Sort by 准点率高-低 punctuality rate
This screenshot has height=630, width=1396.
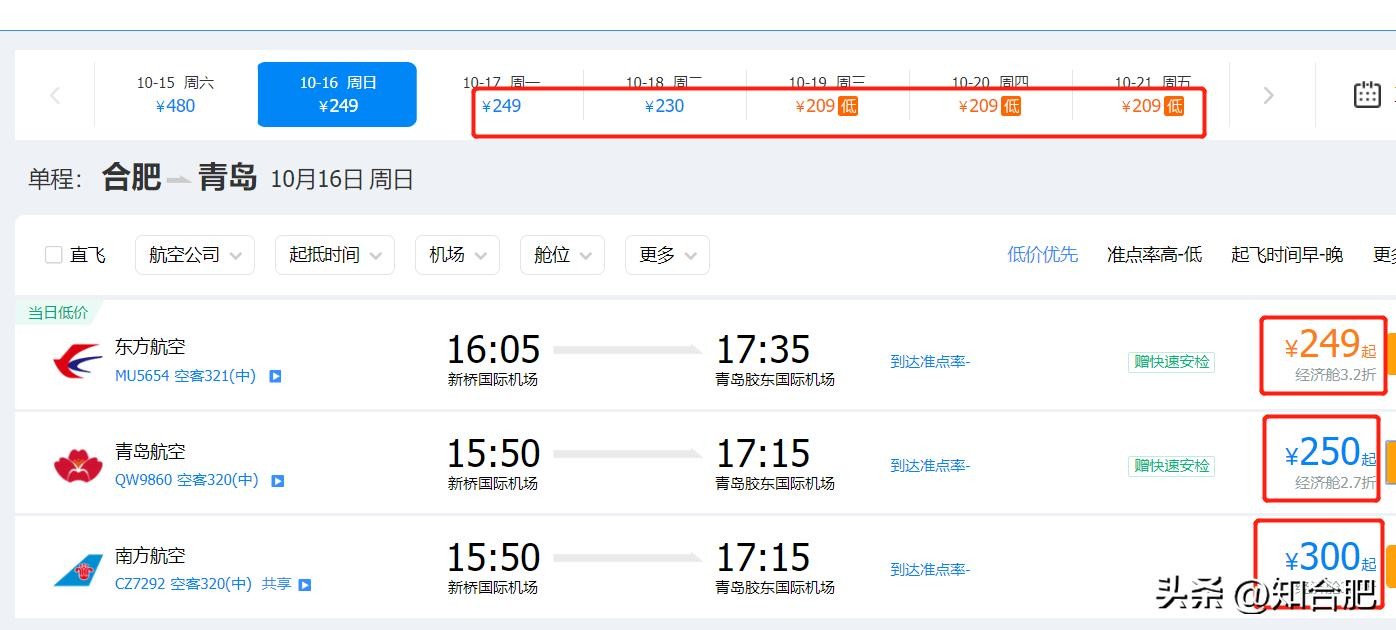point(1154,255)
